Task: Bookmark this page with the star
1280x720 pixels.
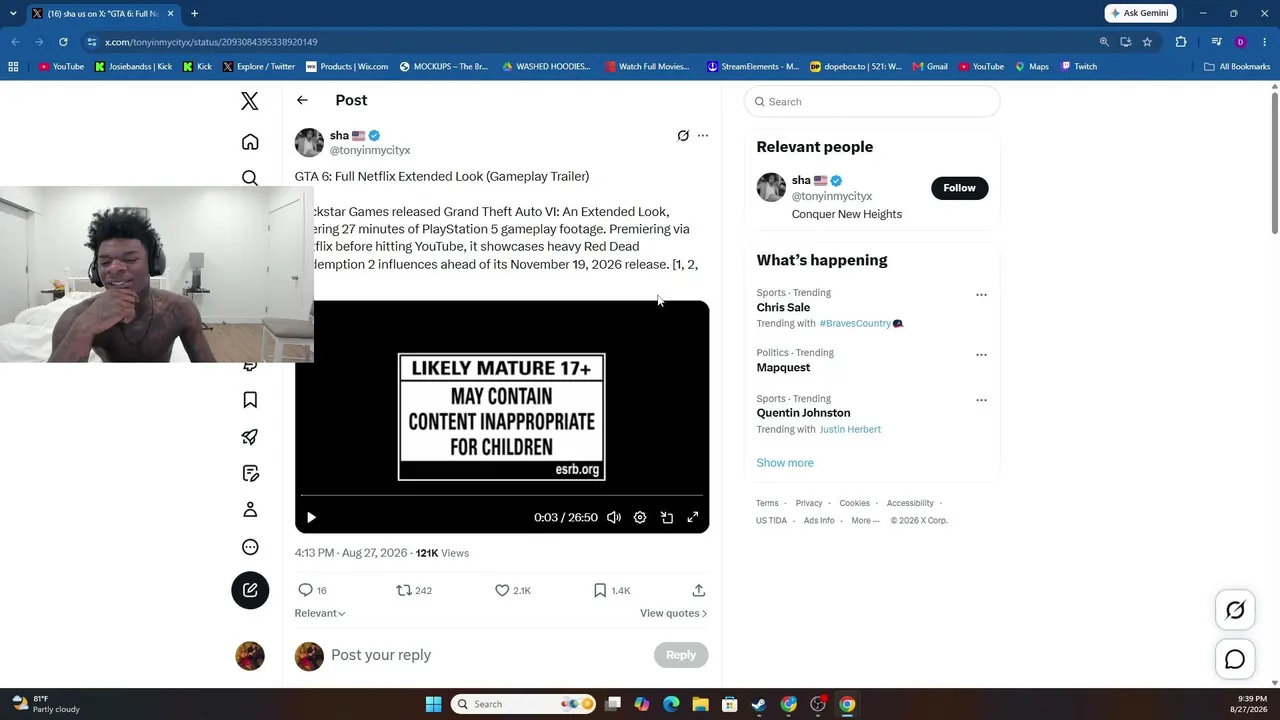Action: [x=1147, y=42]
